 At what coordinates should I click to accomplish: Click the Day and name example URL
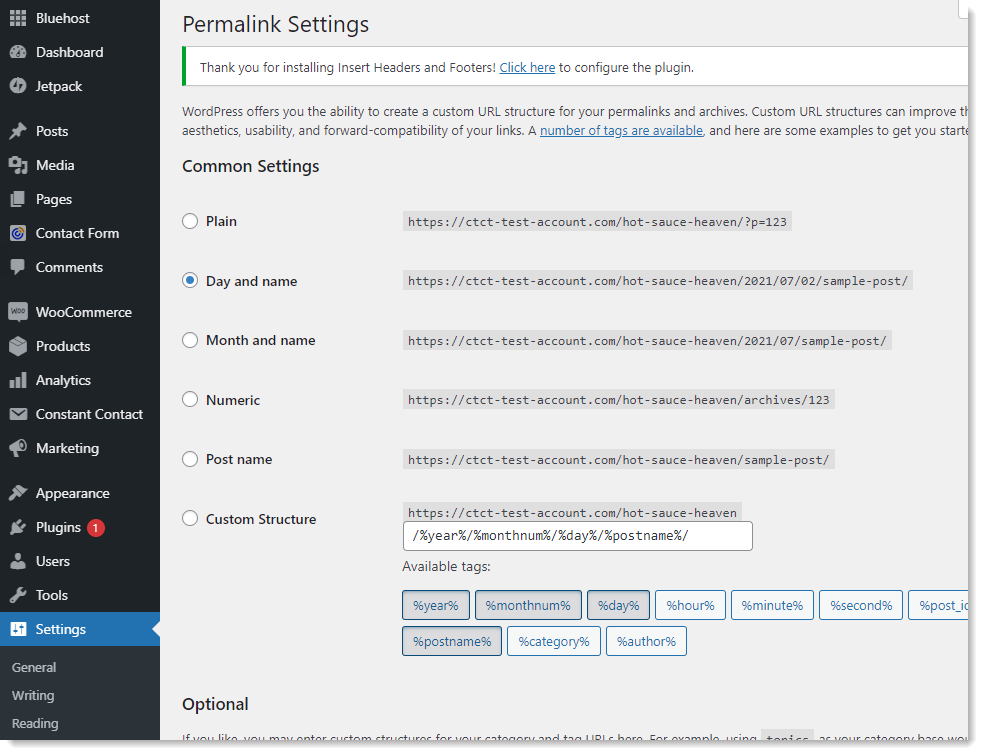tap(658, 281)
